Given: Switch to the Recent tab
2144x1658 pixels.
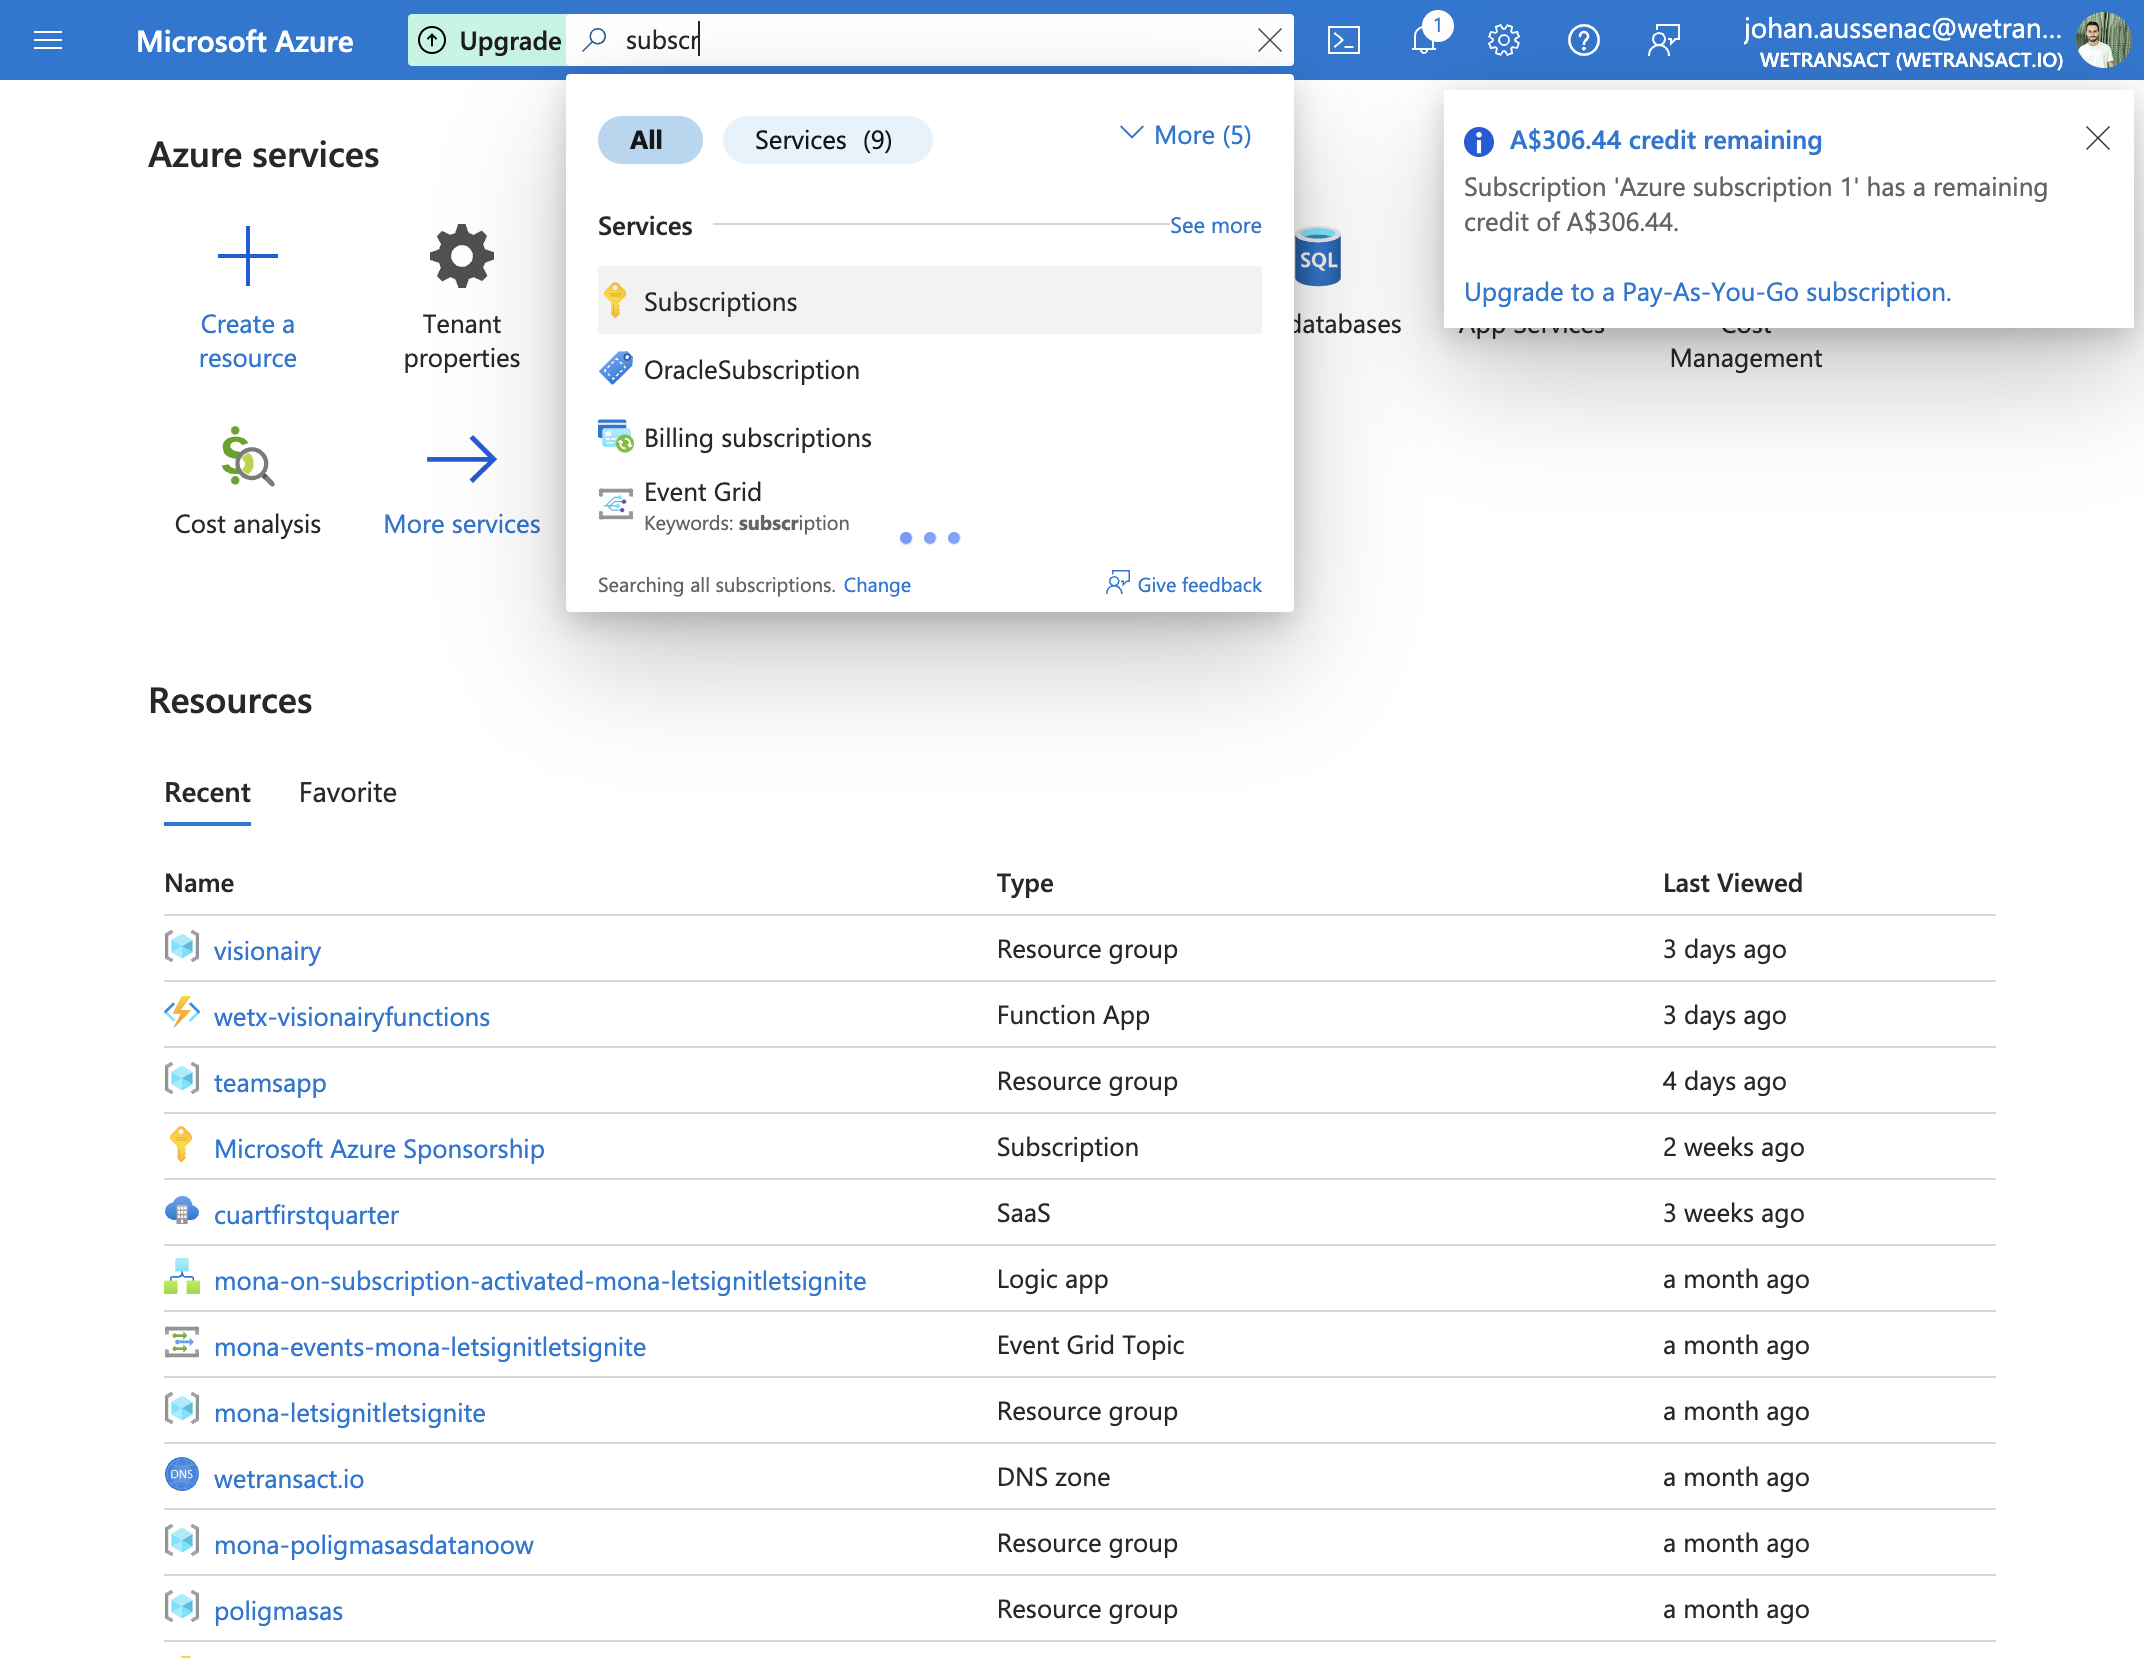Looking at the screenshot, I should pyautogui.click(x=207, y=793).
